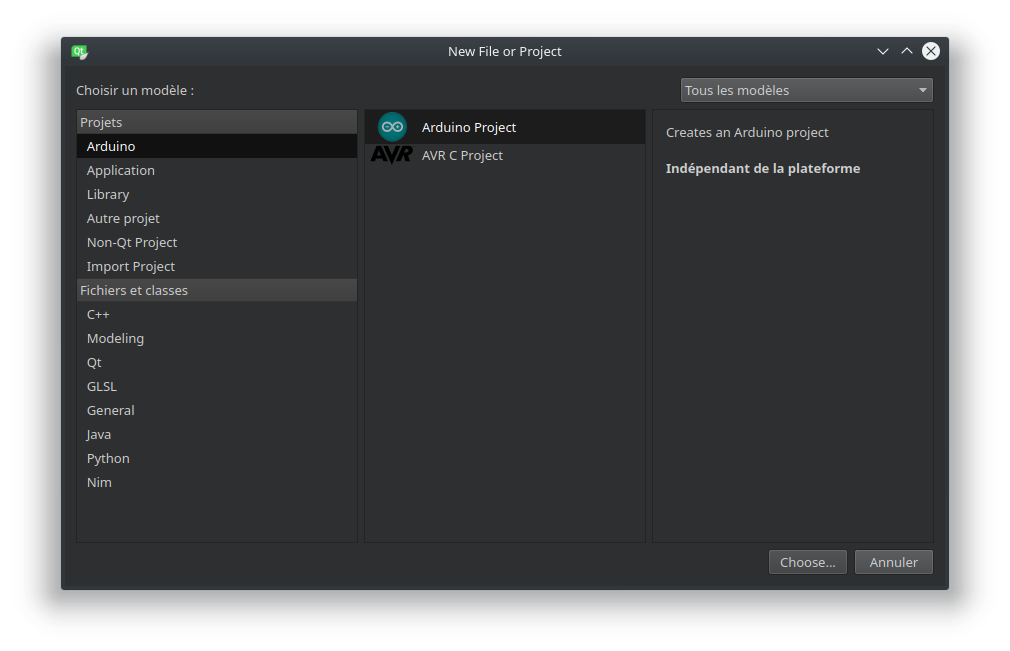Viewport: 1010px width, 651px height.
Task: Click the Choose... button
Action: pyautogui.click(x=808, y=562)
